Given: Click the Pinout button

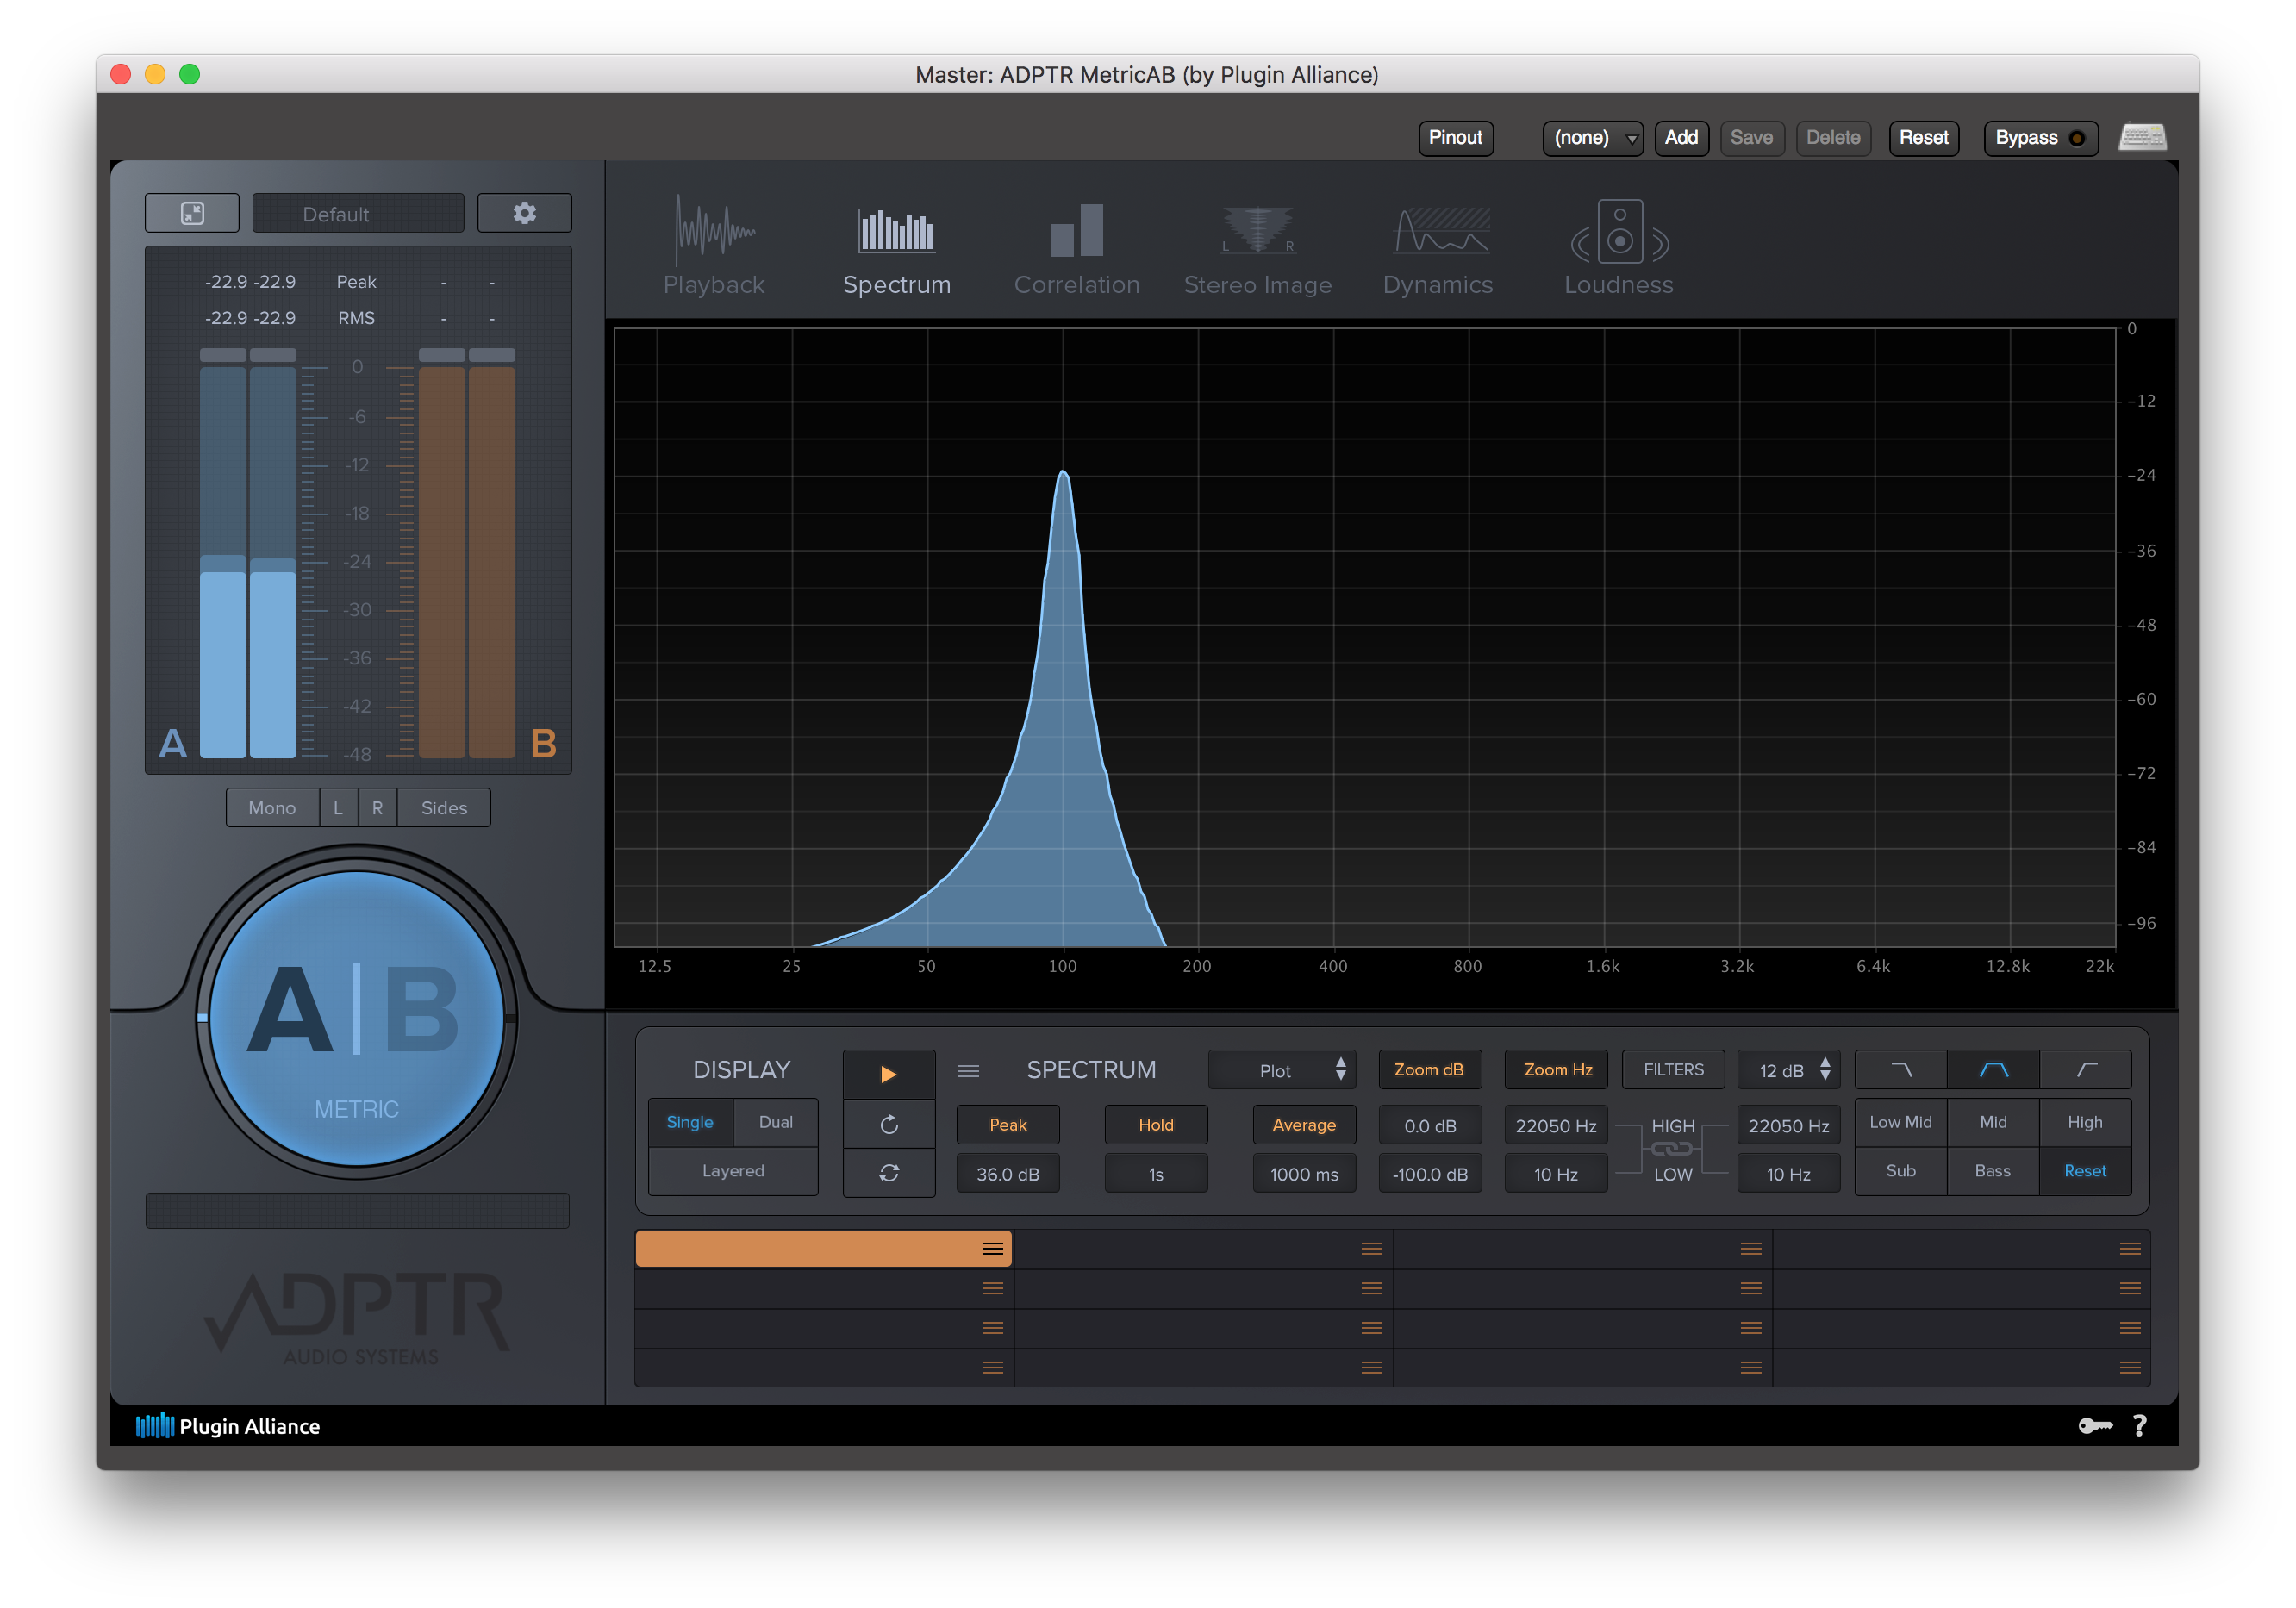Looking at the screenshot, I should coord(1456,138).
